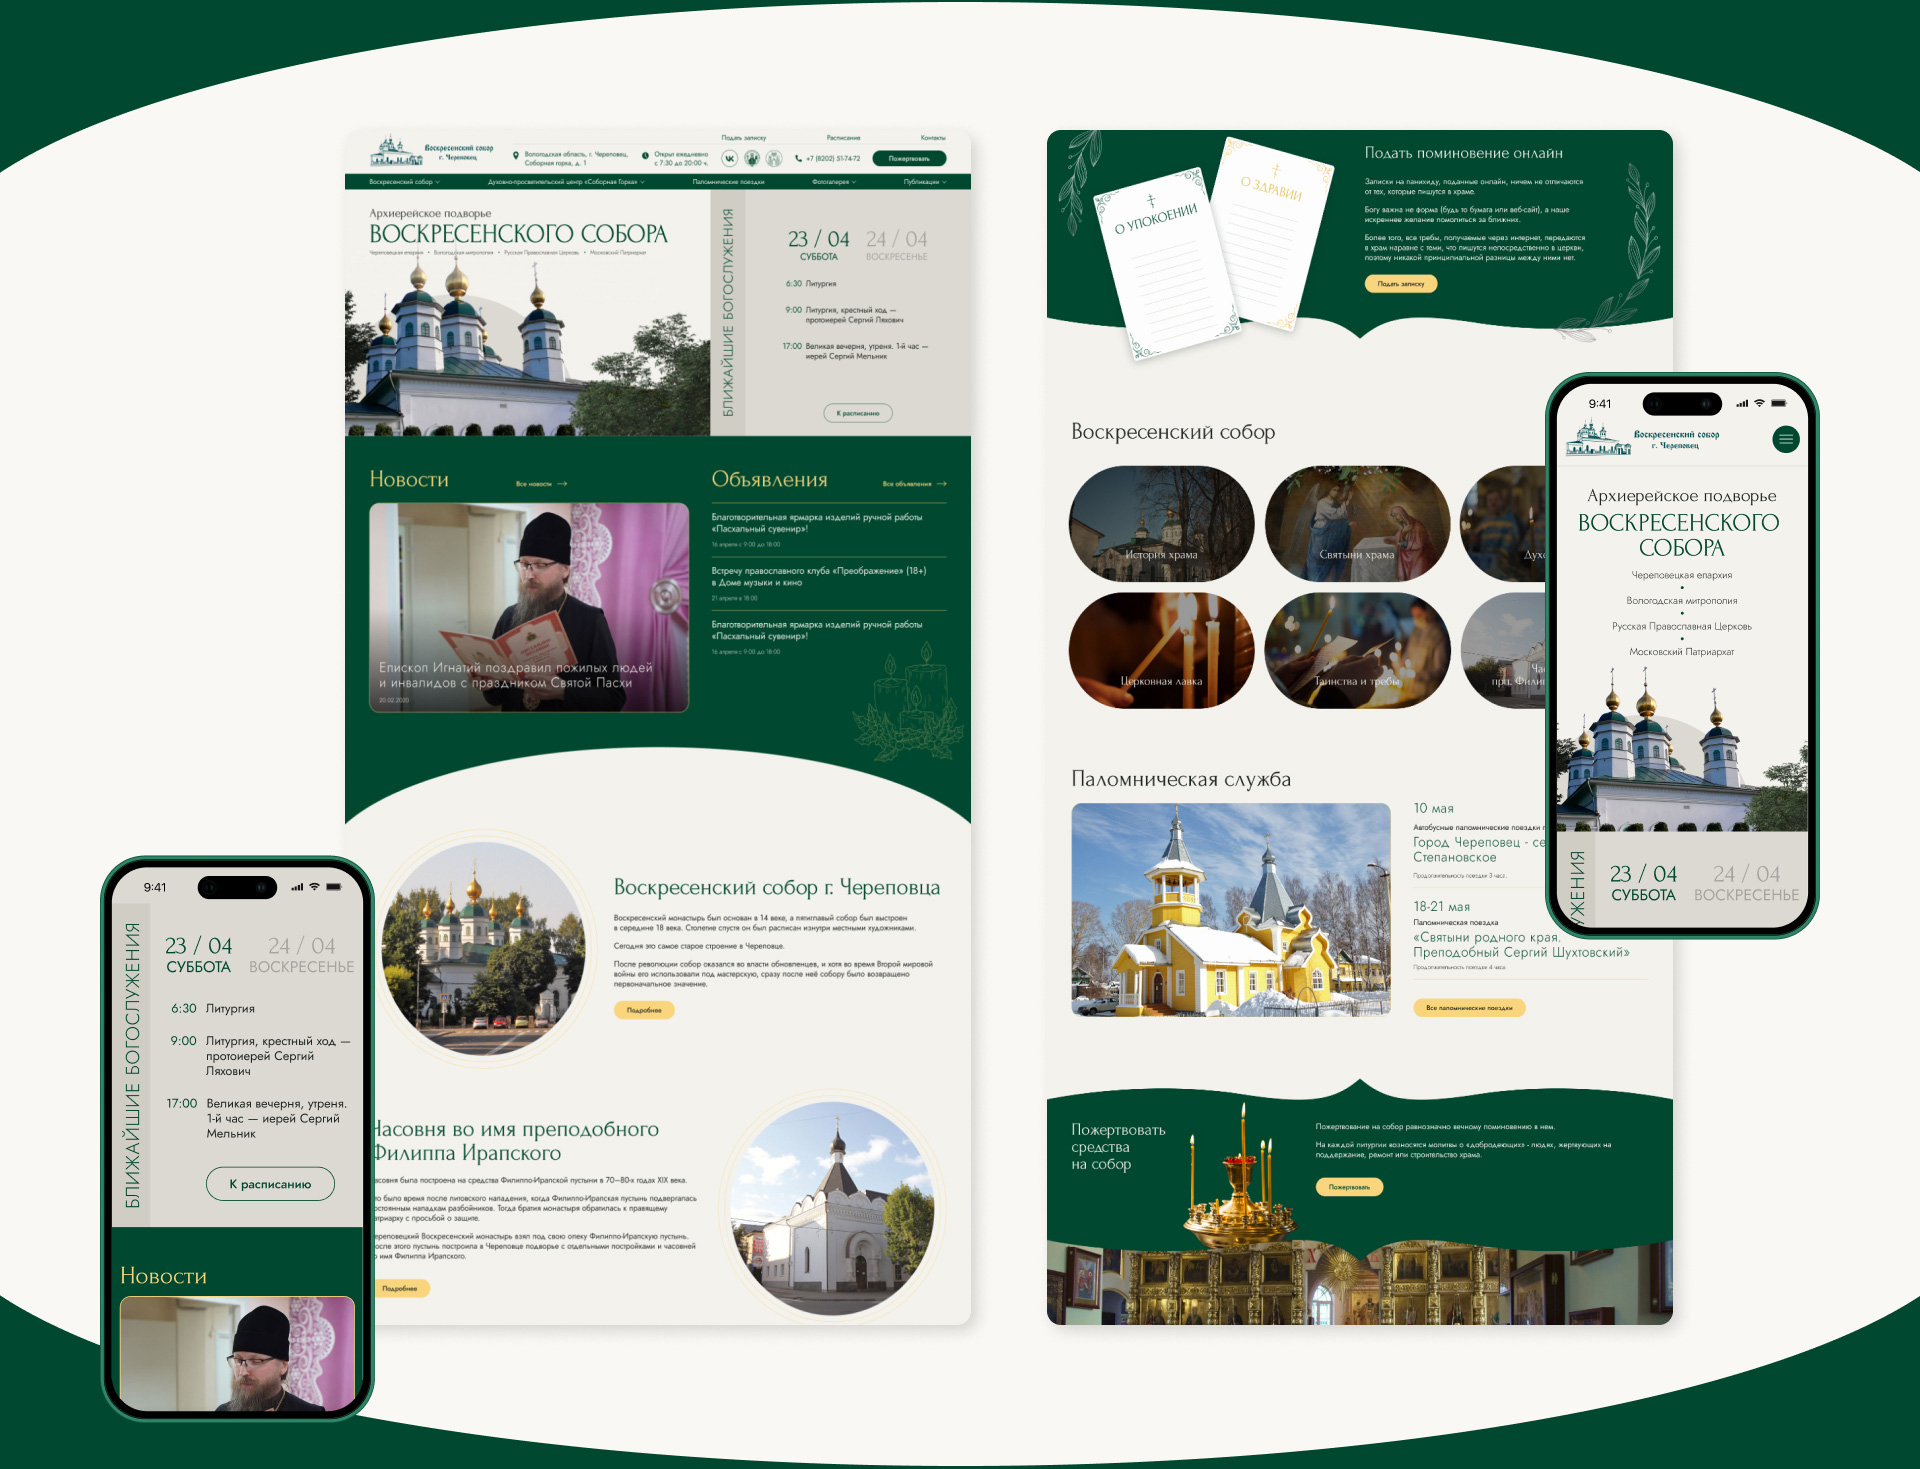Expand the Фотогалерея dropdown menu

(x=834, y=182)
